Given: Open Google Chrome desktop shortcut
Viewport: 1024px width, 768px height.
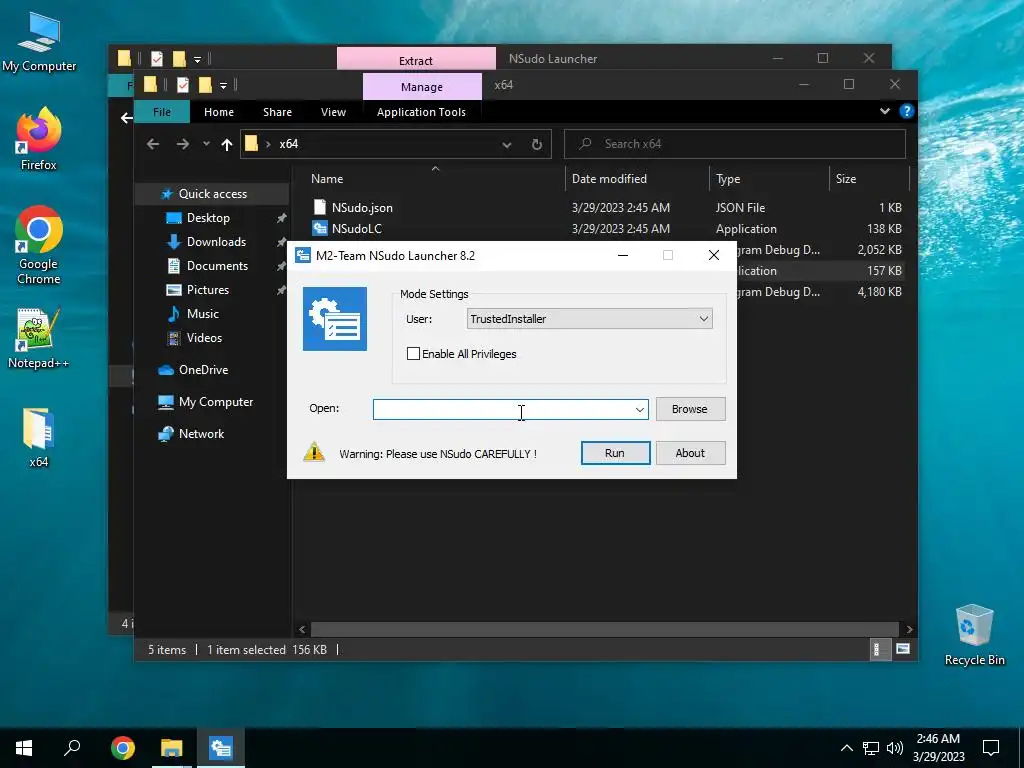Looking at the screenshot, I should [x=39, y=246].
